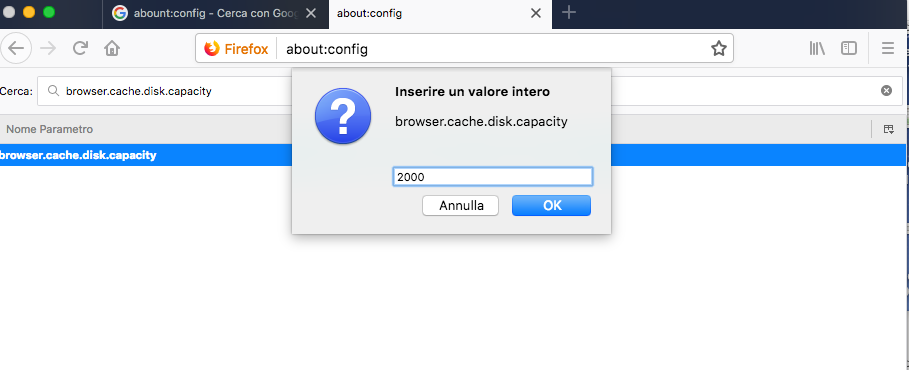Click the Cerca search box
Viewport: 909px width, 370px height.
pos(470,91)
